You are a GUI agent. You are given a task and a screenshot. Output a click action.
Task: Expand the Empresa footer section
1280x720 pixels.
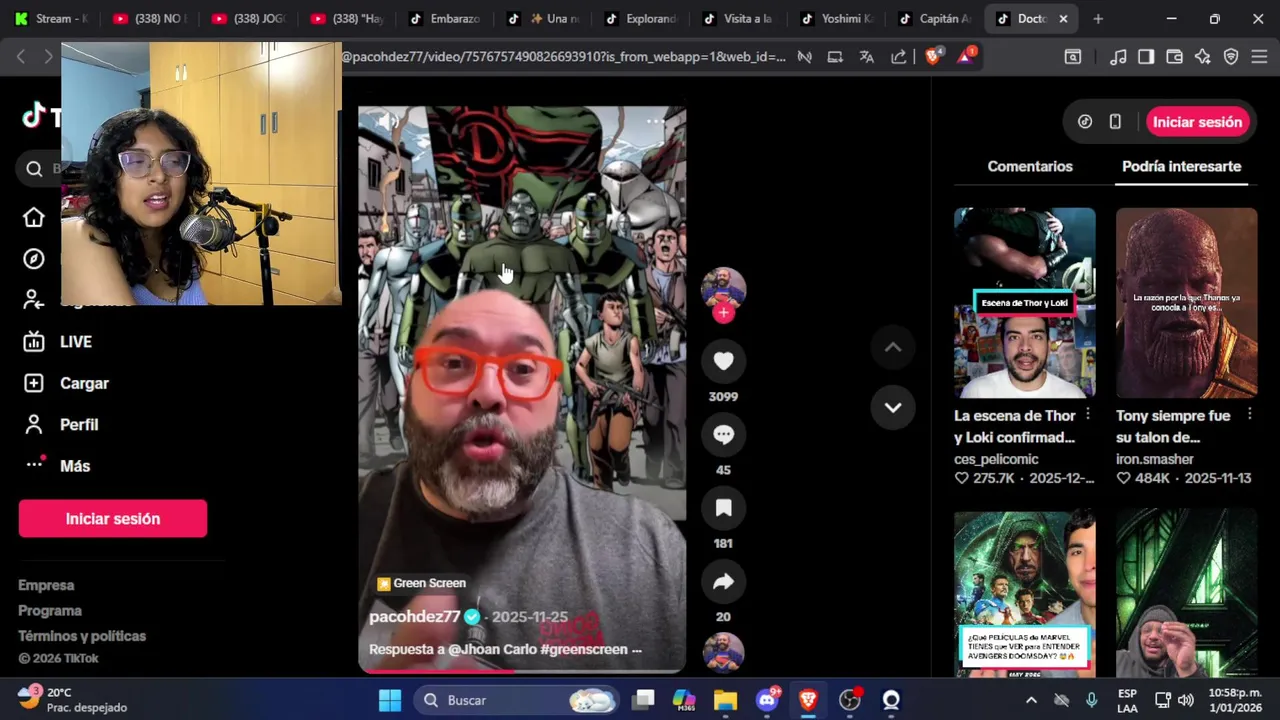tap(46, 585)
